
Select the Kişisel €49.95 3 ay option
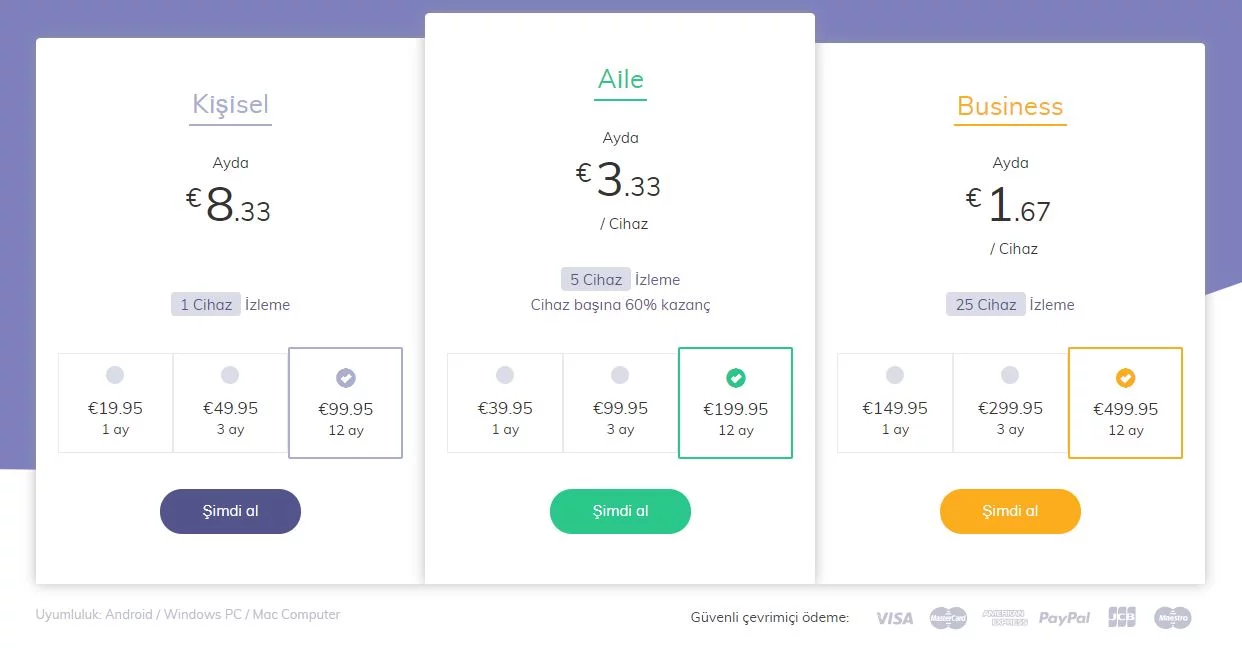(x=230, y=403)
